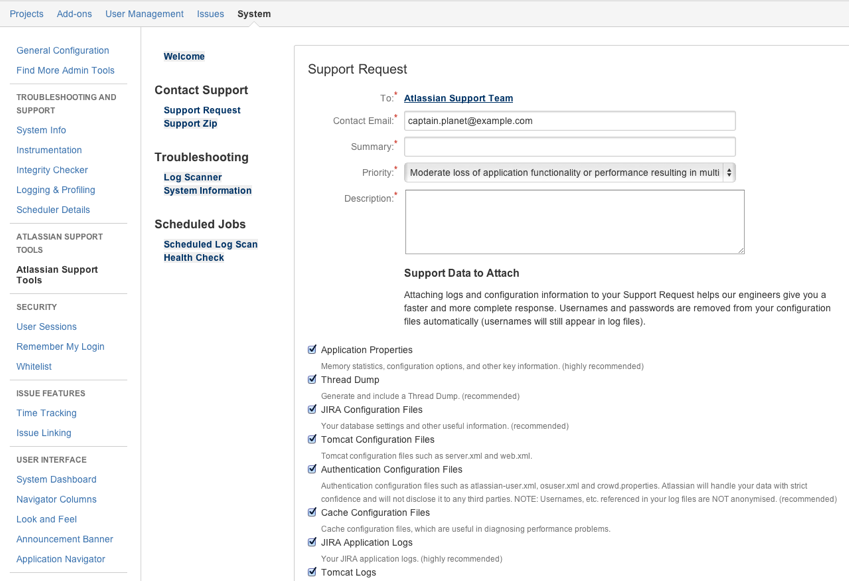849x581 pixels.
Task: Uncheck Tomcat Configuration Files
Action: coord(312,440)
